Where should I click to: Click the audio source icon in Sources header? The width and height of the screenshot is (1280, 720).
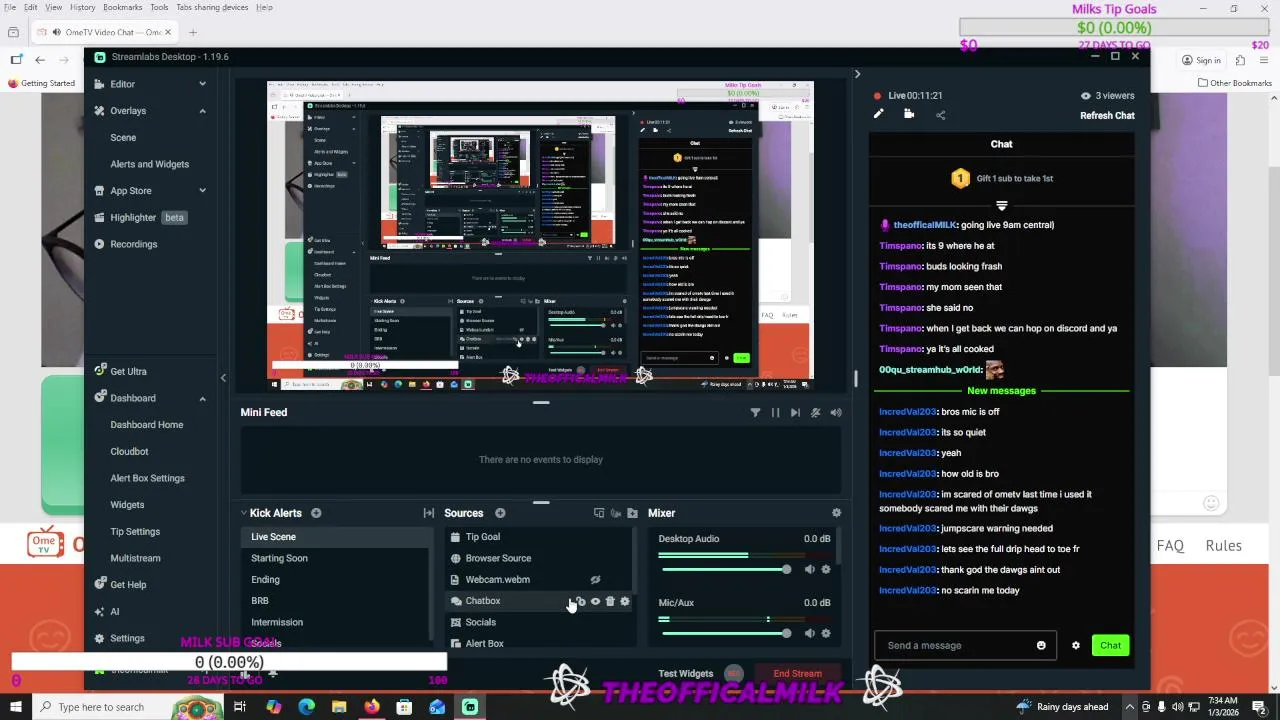pos(616,513)
